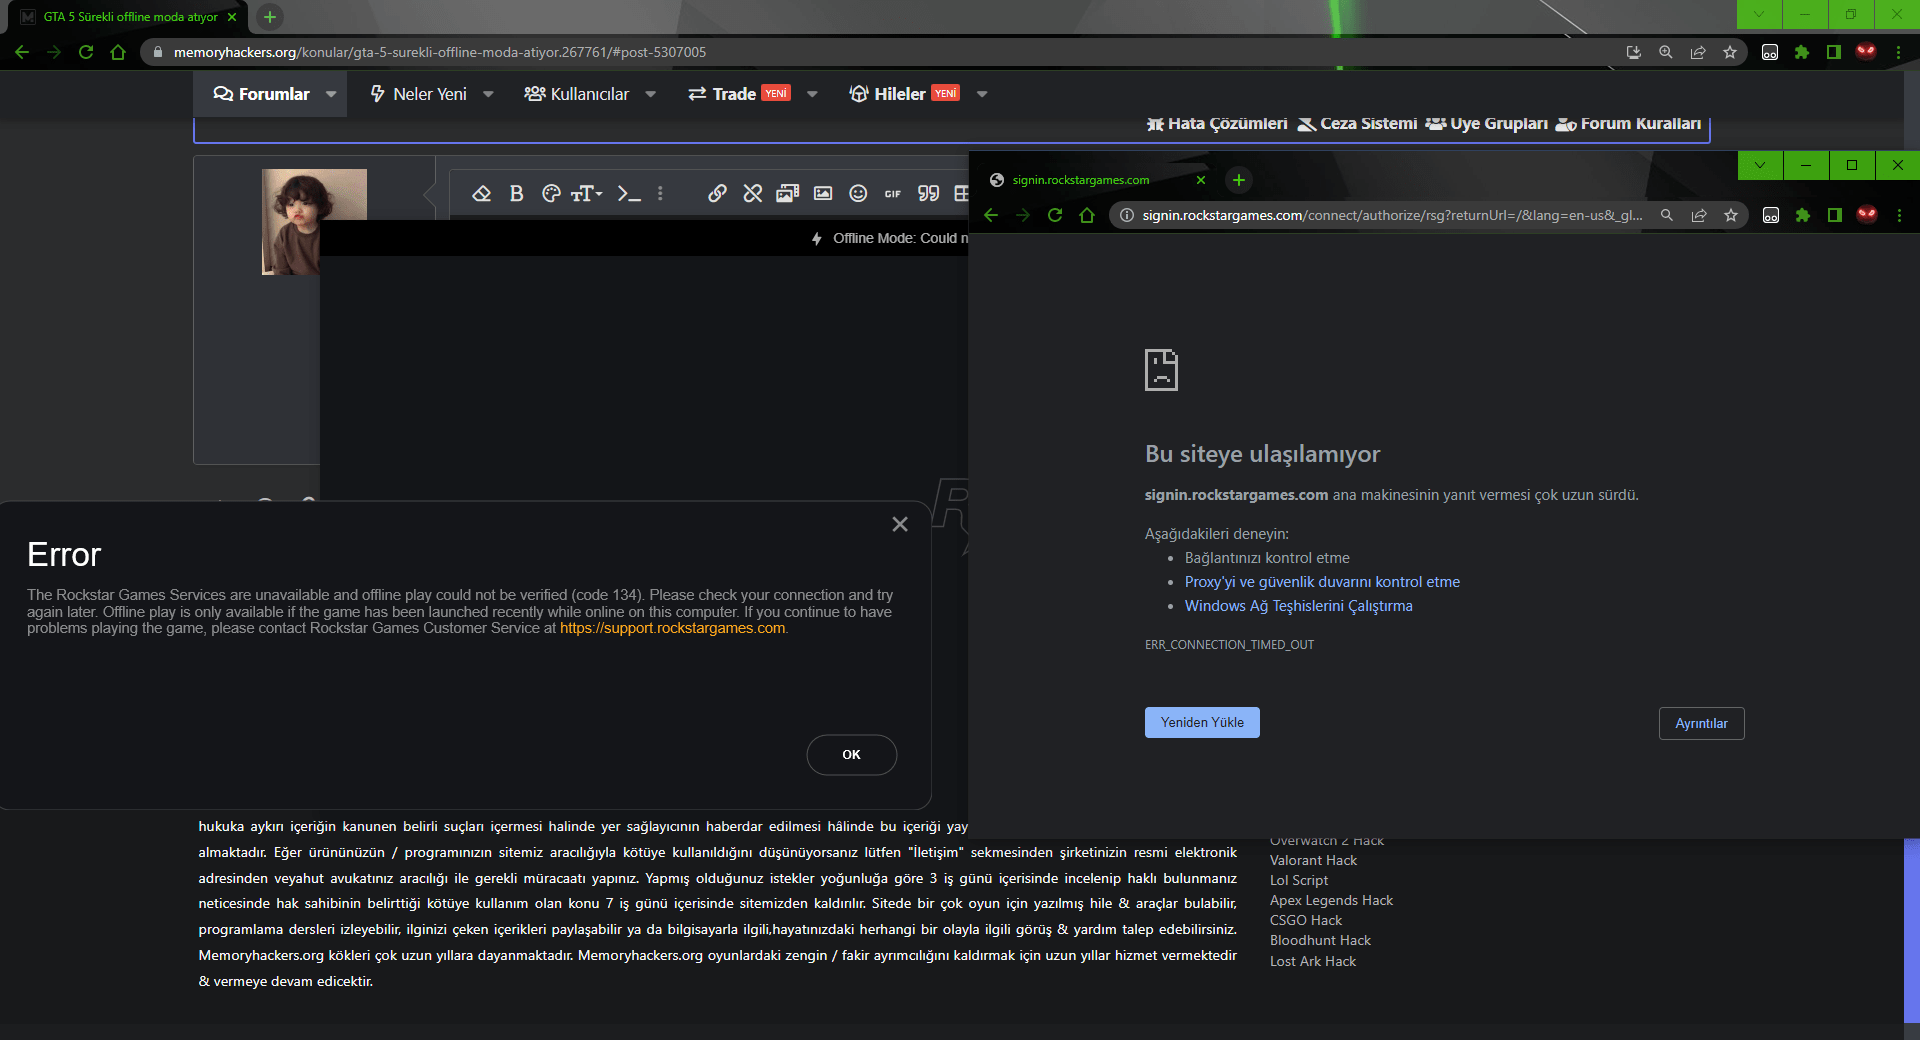The height and width of the screenshot is (1040, 1920).
Task: Open the text color palette in the editor
Action: 551,194
